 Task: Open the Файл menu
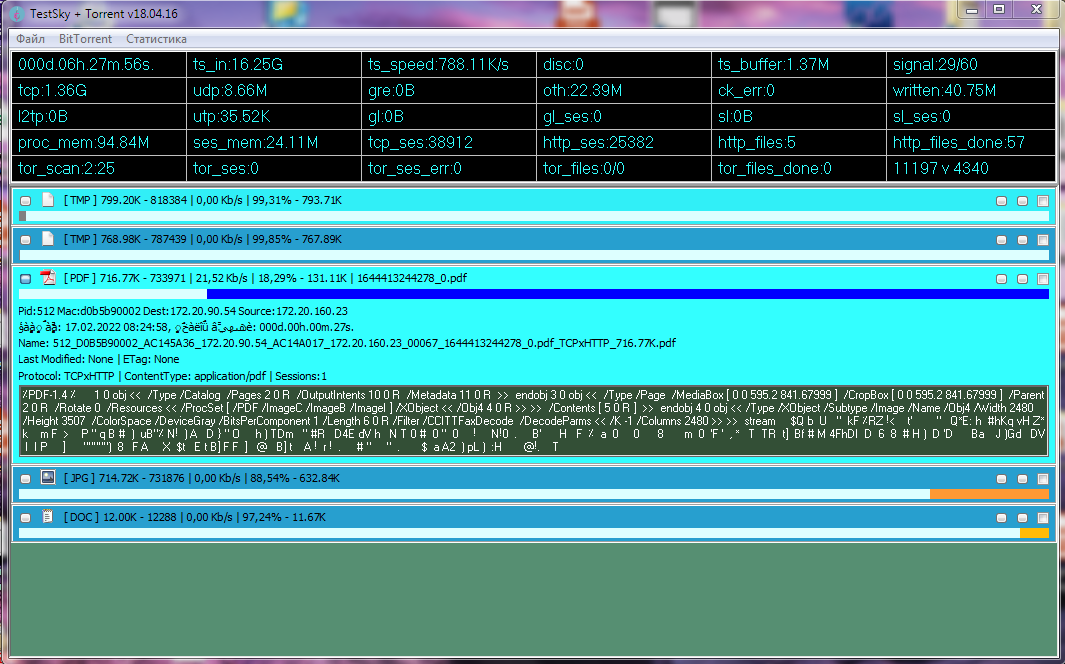pyautogui.click(x=30, y=39)
